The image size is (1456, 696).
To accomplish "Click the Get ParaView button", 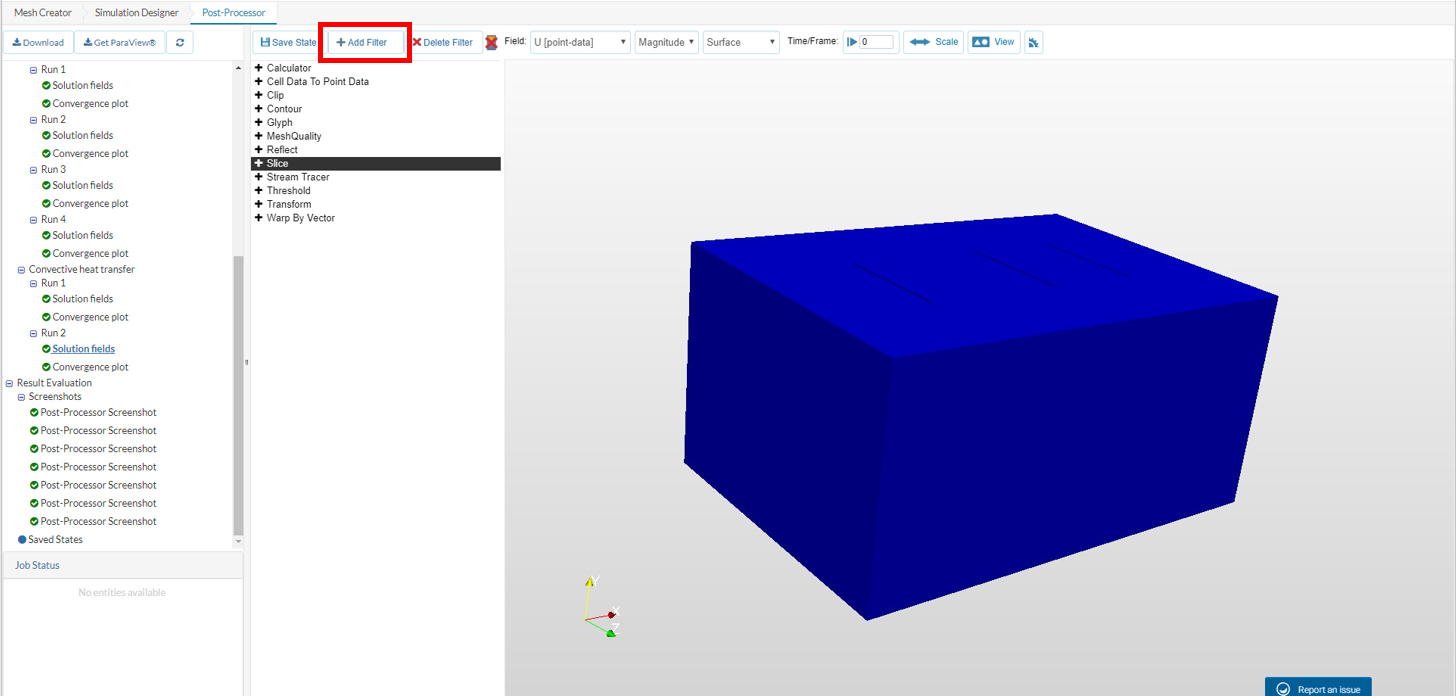I will click(119, 42).
